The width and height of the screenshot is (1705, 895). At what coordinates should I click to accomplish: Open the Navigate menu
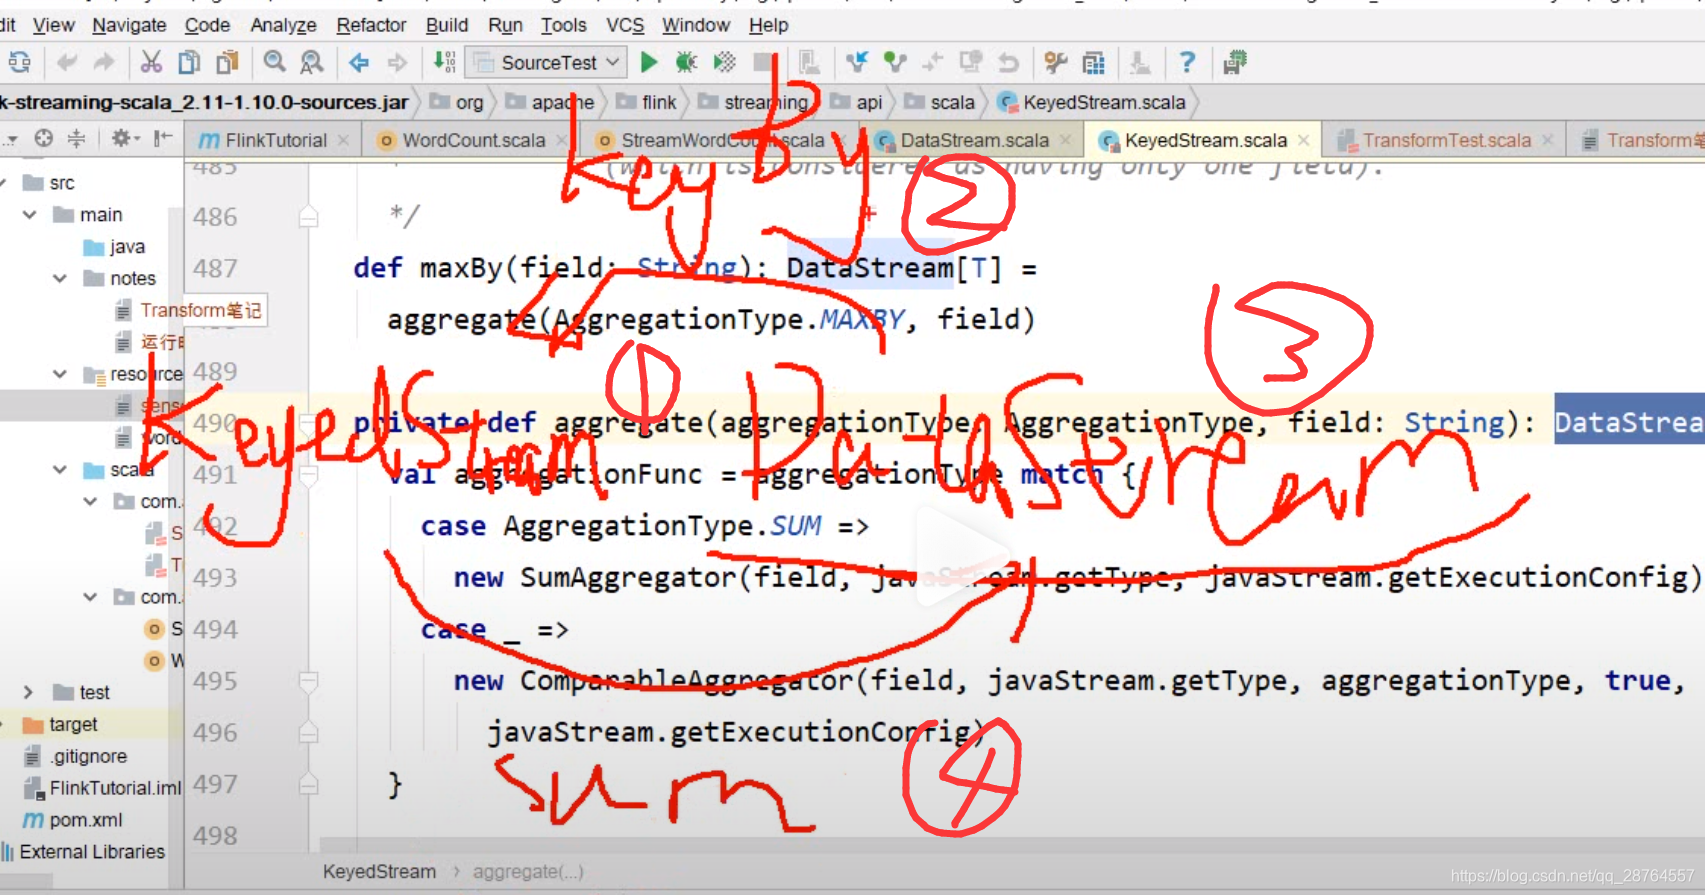pyautogui.click(x=129, y=25)
